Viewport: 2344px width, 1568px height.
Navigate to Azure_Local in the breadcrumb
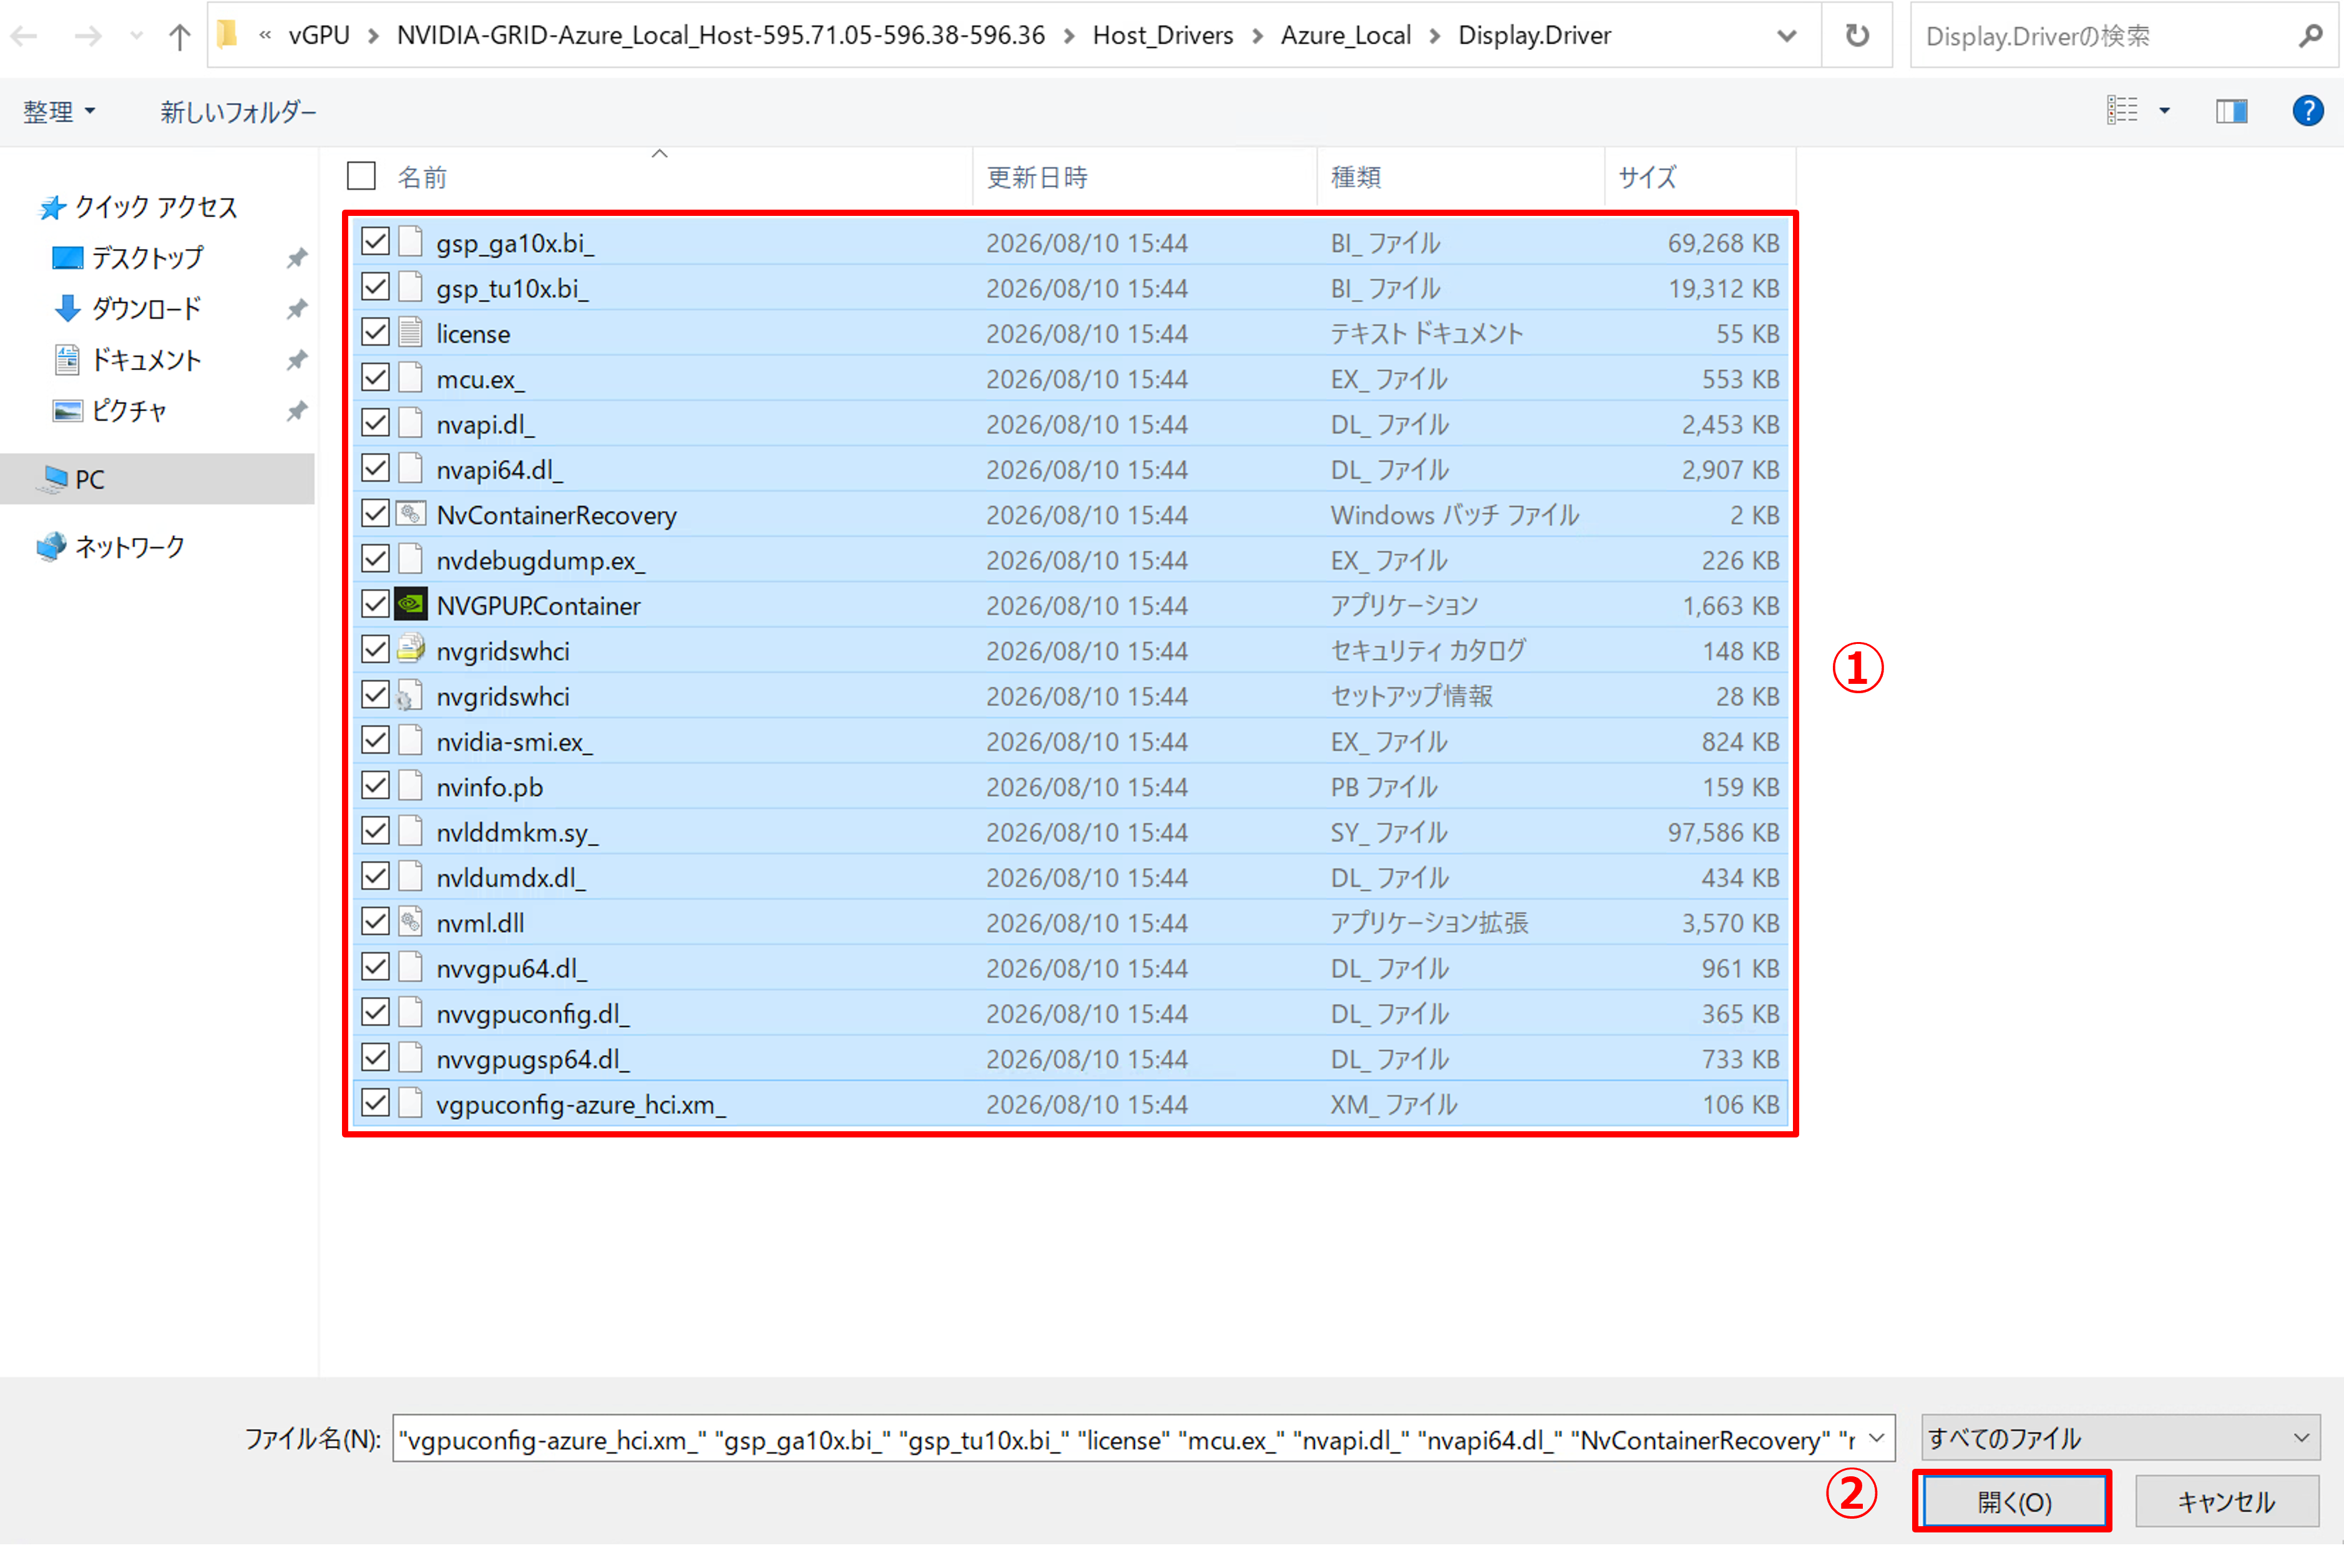click(x=1346, y=36)
